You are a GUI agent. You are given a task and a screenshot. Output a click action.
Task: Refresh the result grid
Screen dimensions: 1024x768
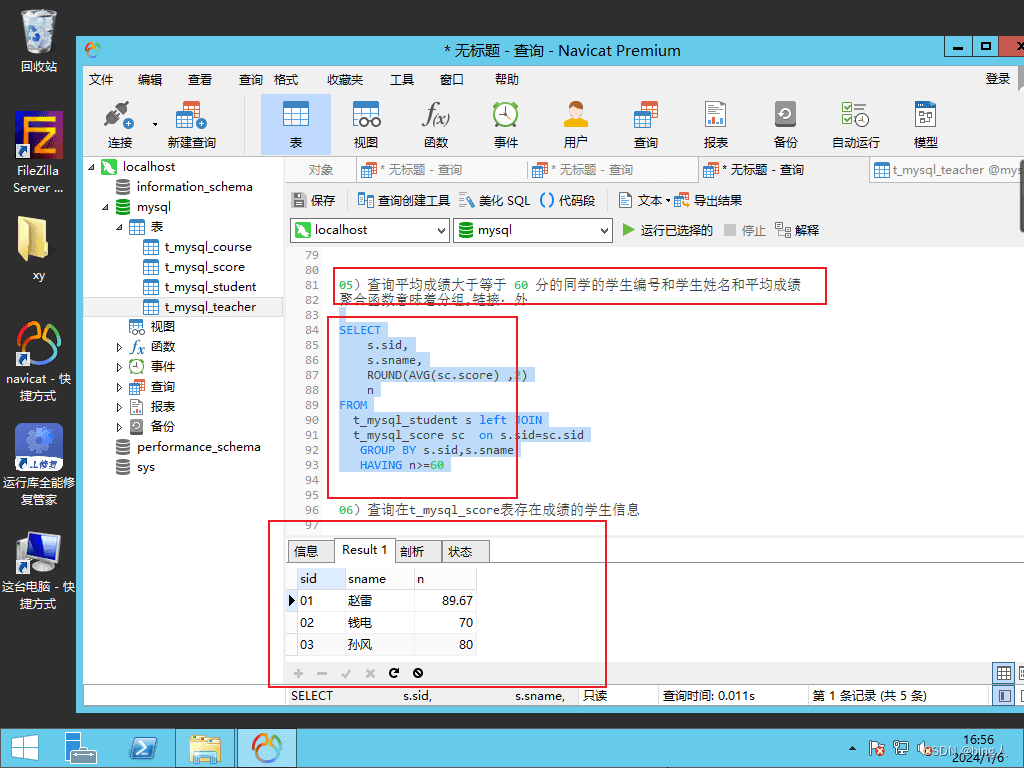(394, 673)
